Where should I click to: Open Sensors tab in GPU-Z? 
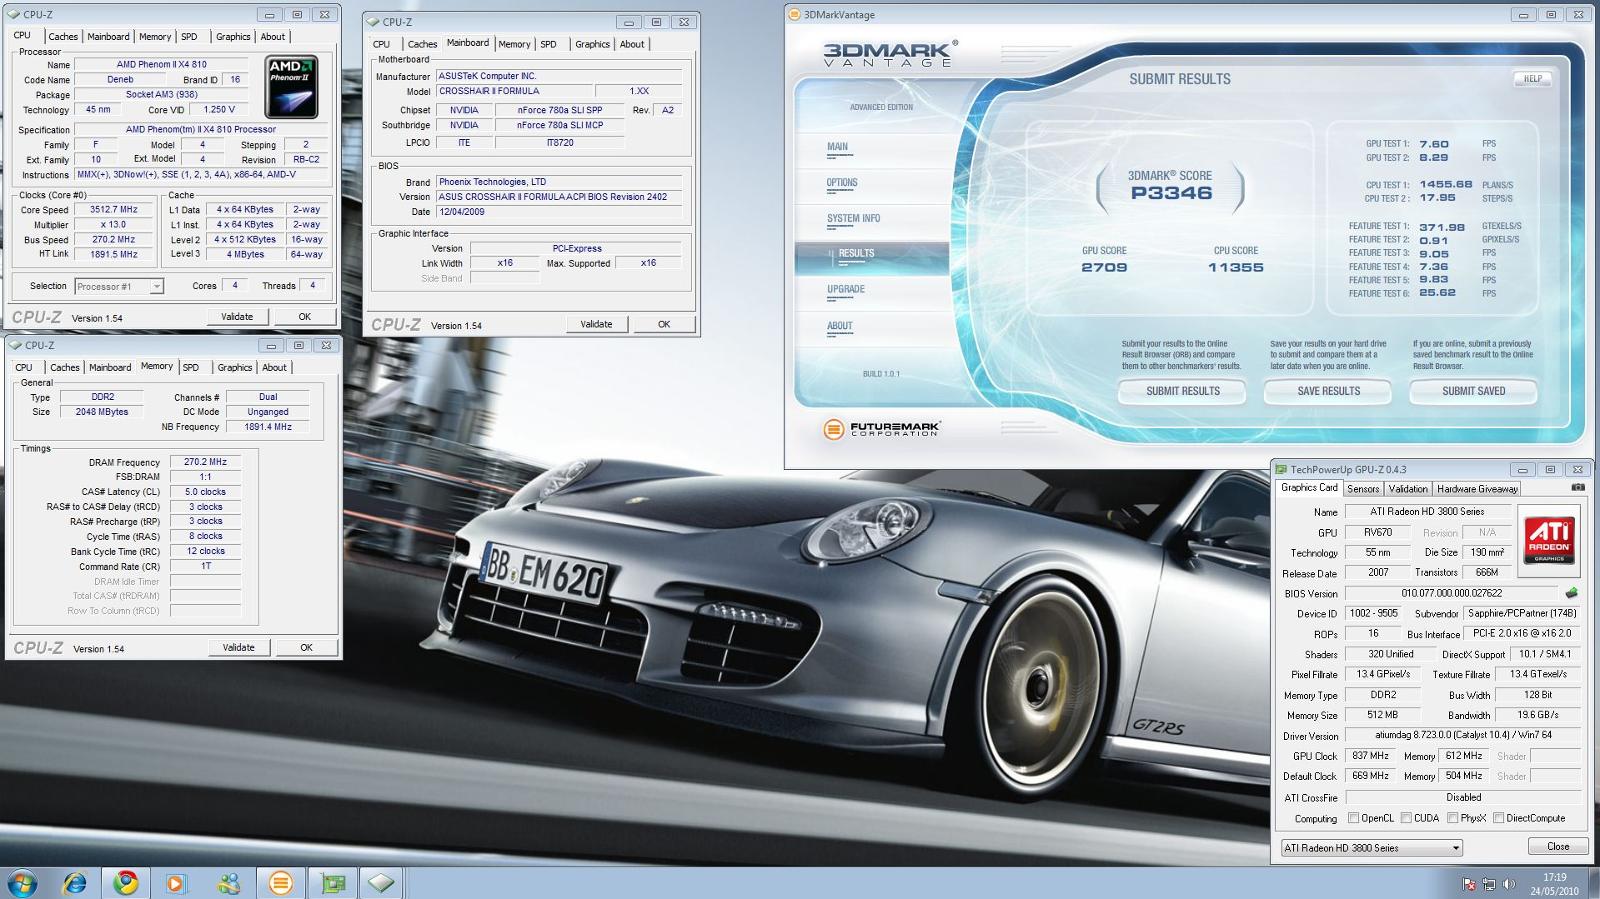click(x=1363, y=489)
